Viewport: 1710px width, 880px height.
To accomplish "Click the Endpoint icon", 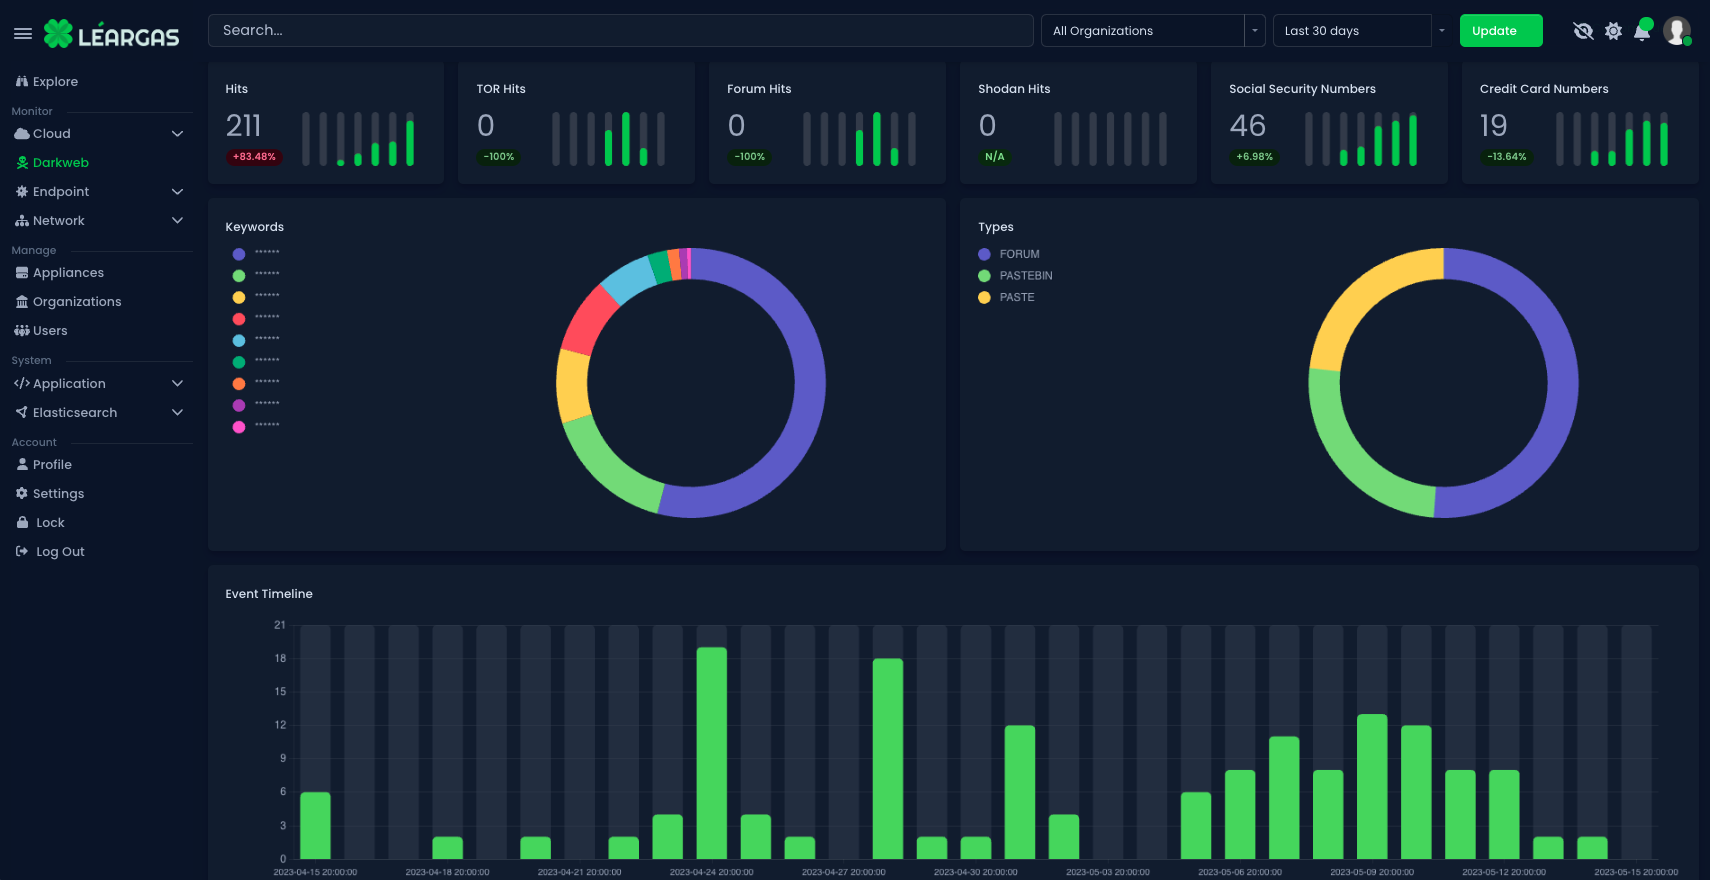I will 22,192.
